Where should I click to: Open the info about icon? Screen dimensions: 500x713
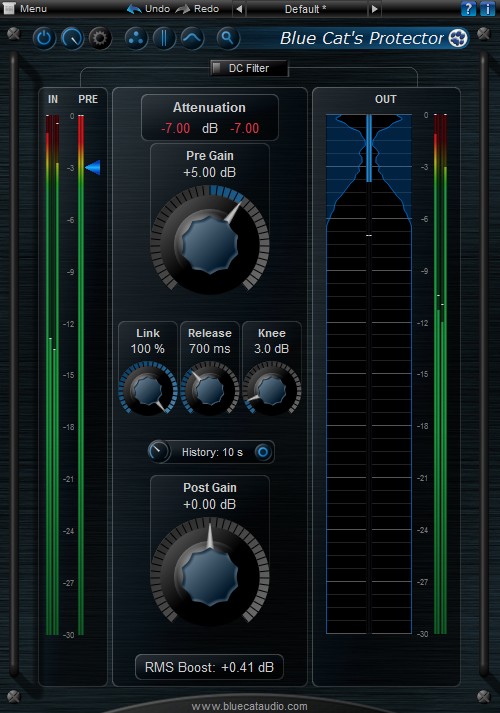point(487,9)
